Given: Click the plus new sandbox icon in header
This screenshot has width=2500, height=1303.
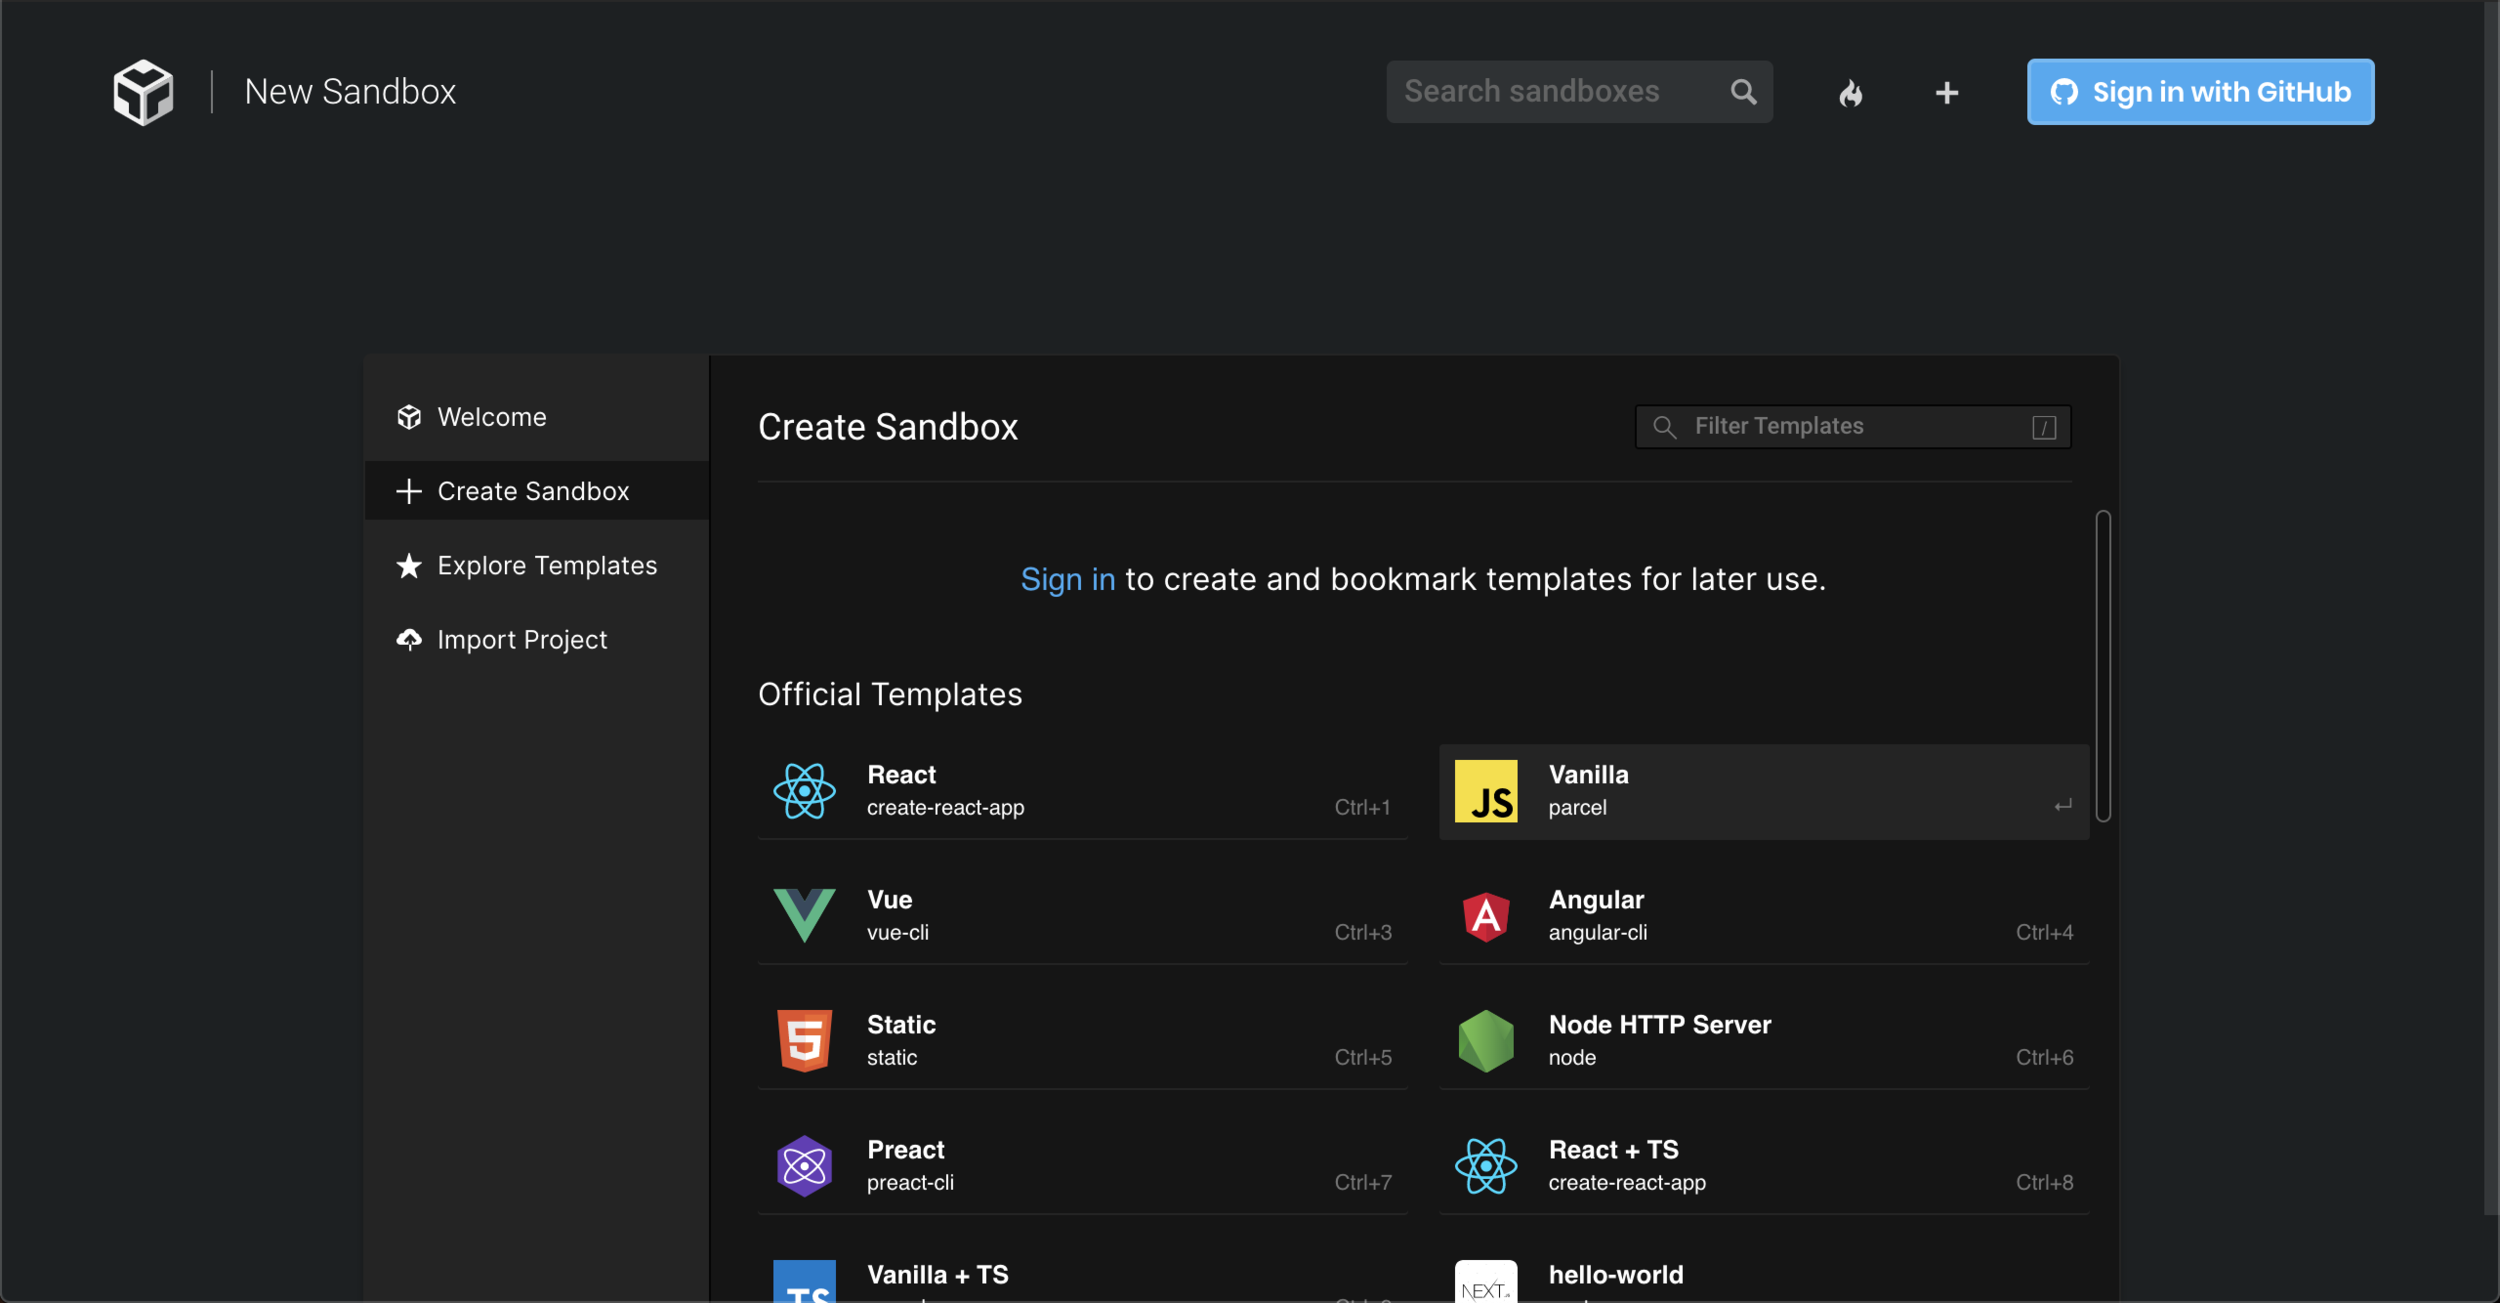Looking at the screenshot, I should click(x=1946, y=93).
